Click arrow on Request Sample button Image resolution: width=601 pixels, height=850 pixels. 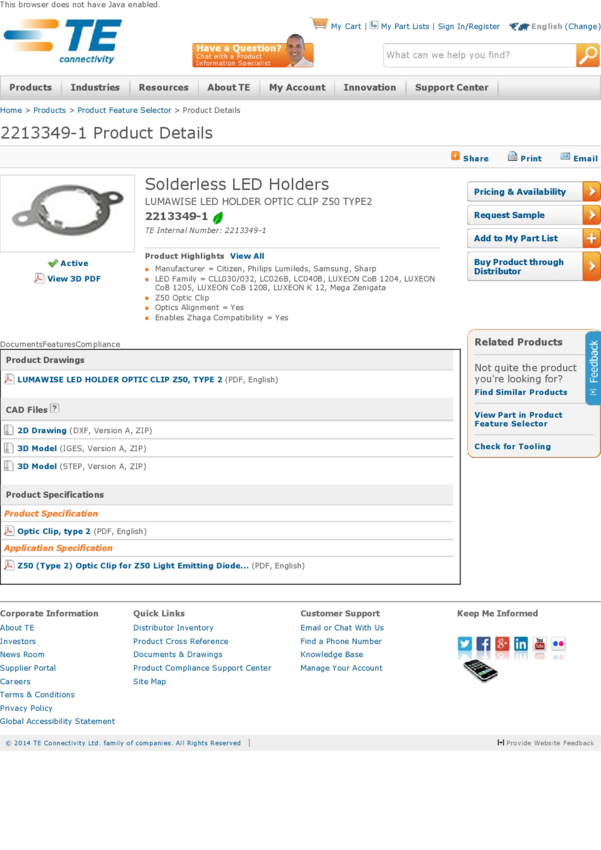(x=591, y=215)
